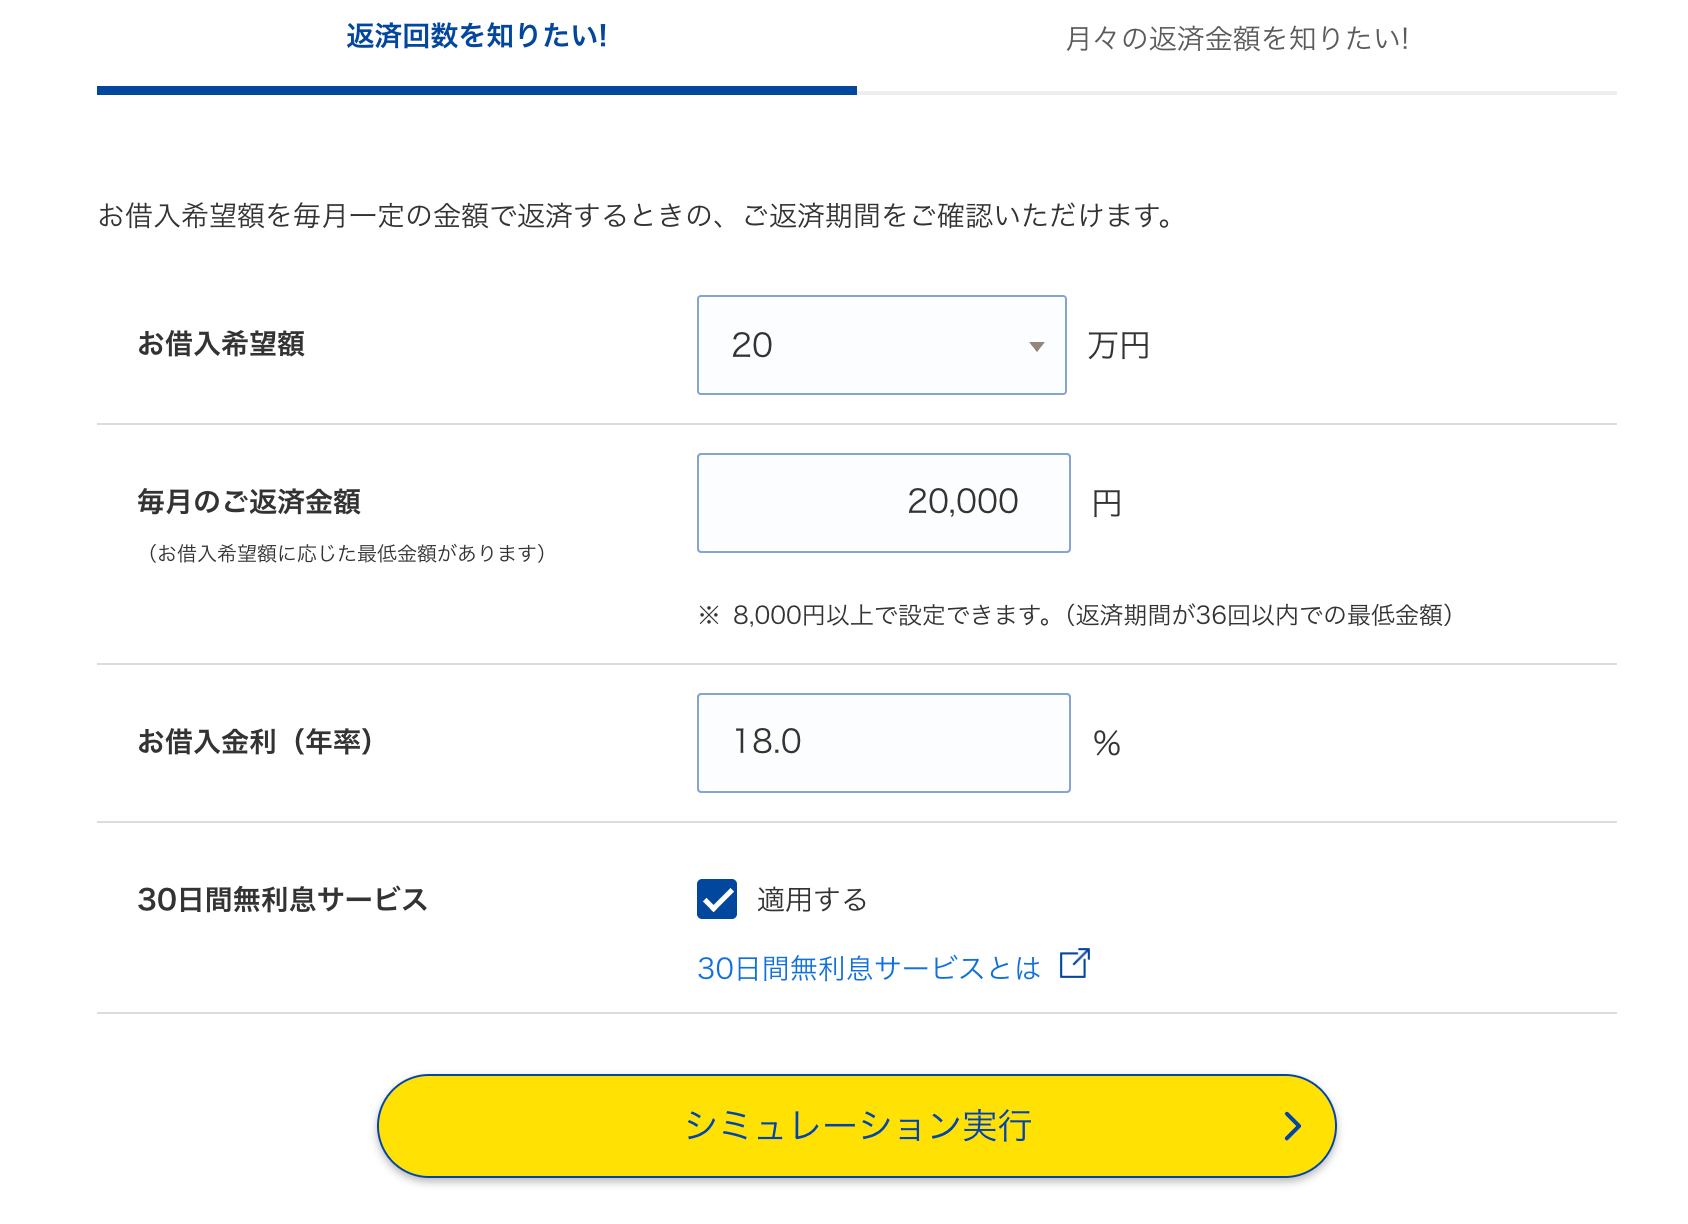
Task: Click the お借入金利（年率） row label
Action: click(x=255, y=742)
